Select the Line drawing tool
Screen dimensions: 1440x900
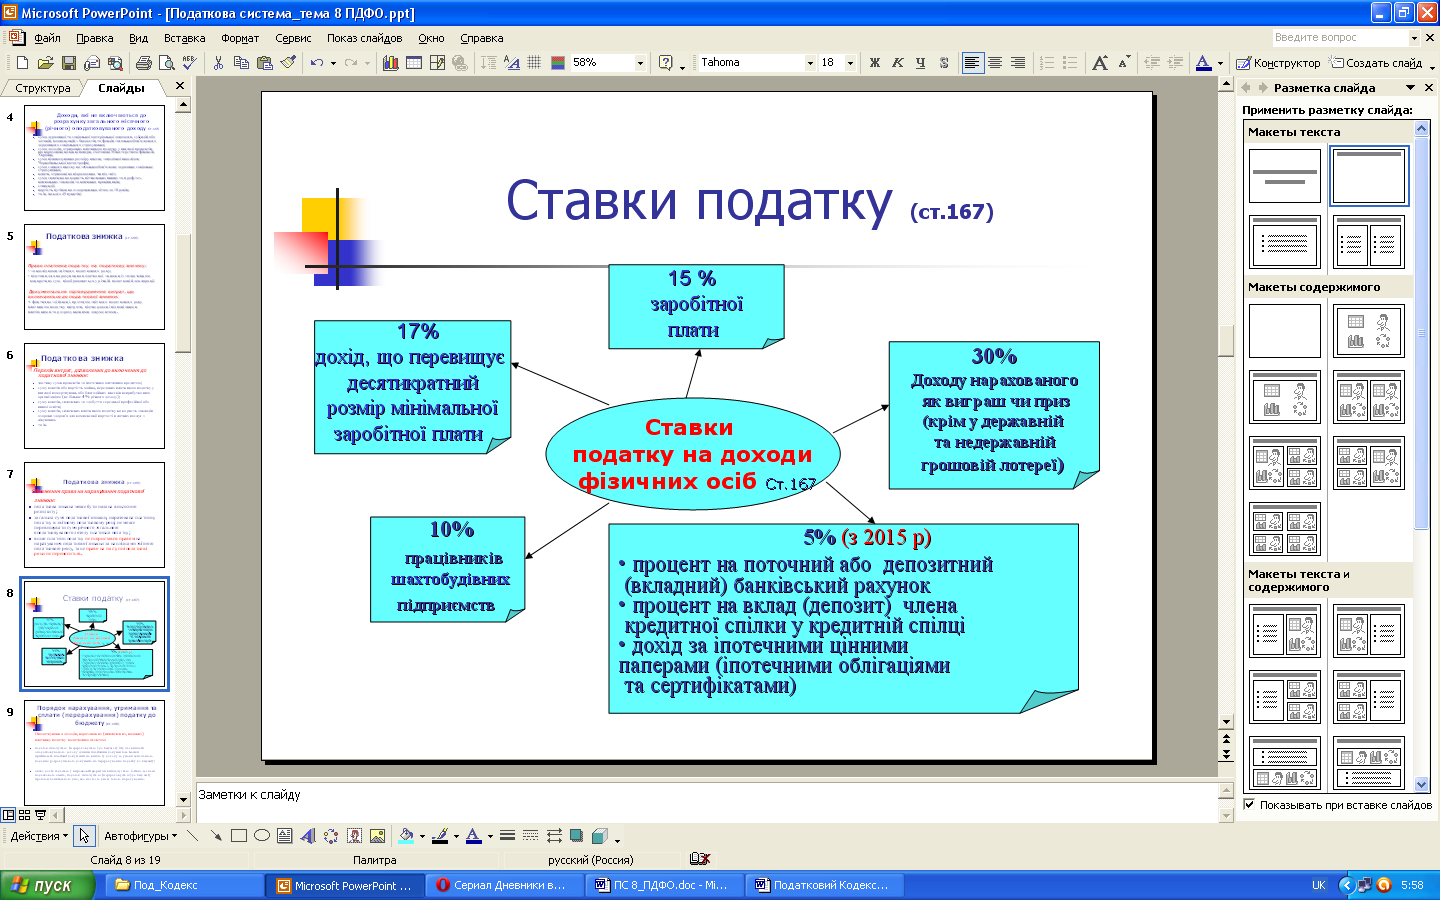[192, 836]
